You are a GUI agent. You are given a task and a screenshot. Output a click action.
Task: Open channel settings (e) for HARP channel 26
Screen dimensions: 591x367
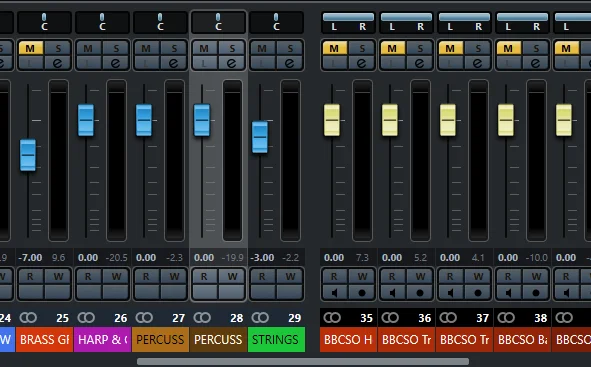click(116, 63)
